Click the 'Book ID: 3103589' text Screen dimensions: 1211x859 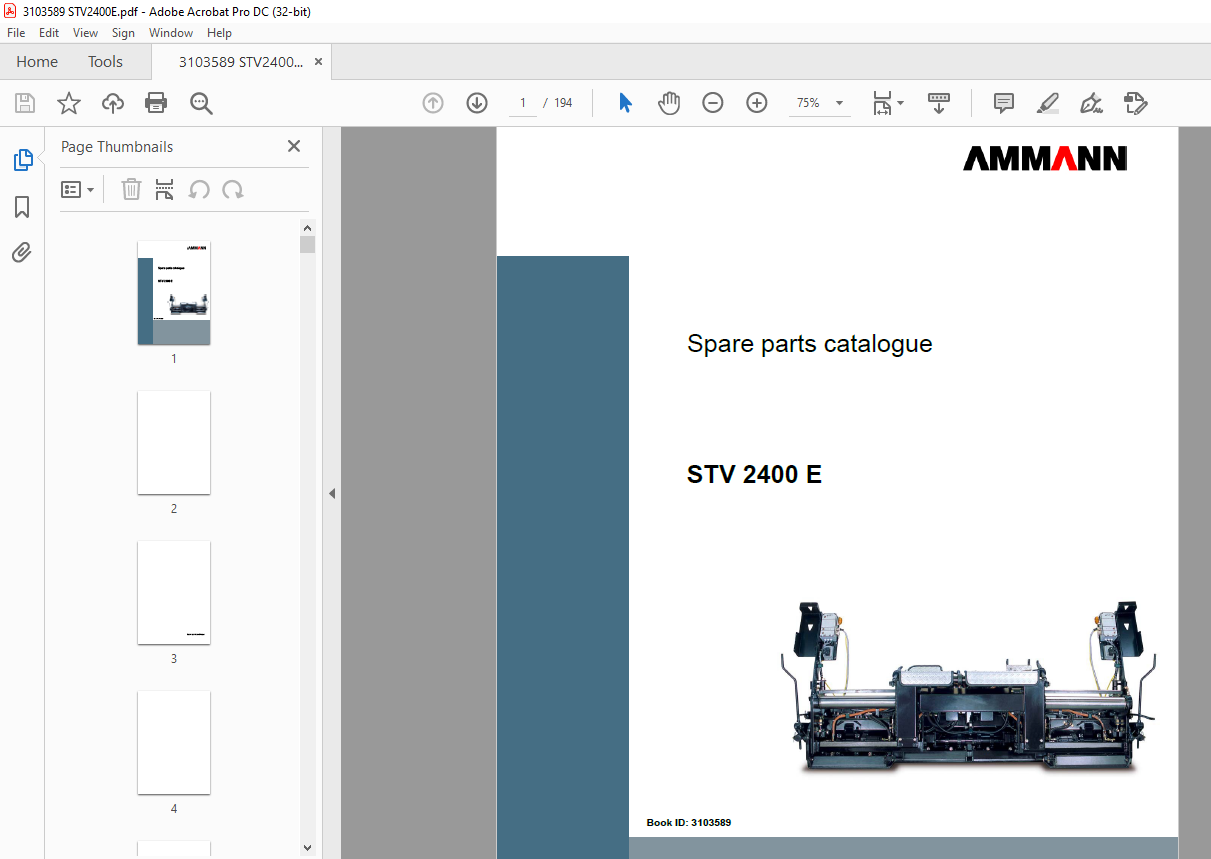tap(689, 823)
